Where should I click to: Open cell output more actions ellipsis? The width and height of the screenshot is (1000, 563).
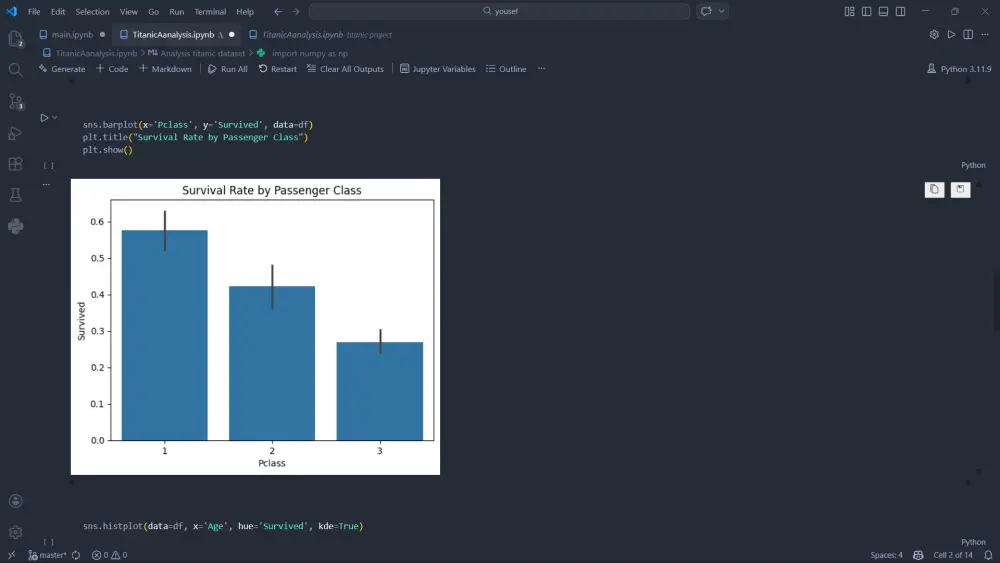coord(46,184)
